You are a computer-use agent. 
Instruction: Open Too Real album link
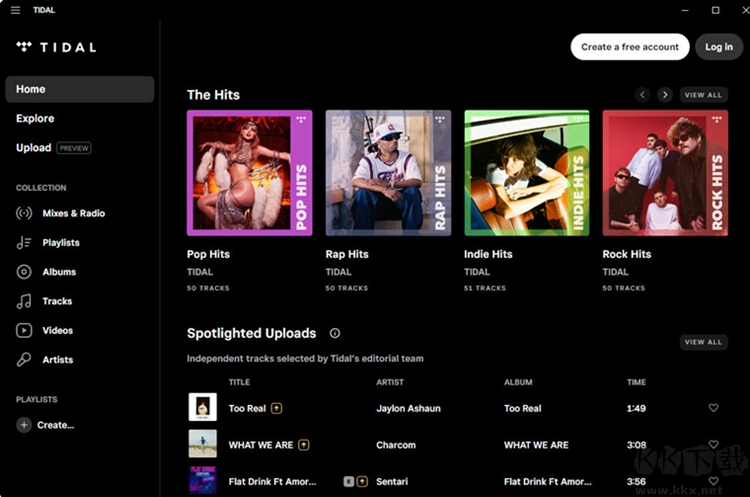tap(522, 409)
